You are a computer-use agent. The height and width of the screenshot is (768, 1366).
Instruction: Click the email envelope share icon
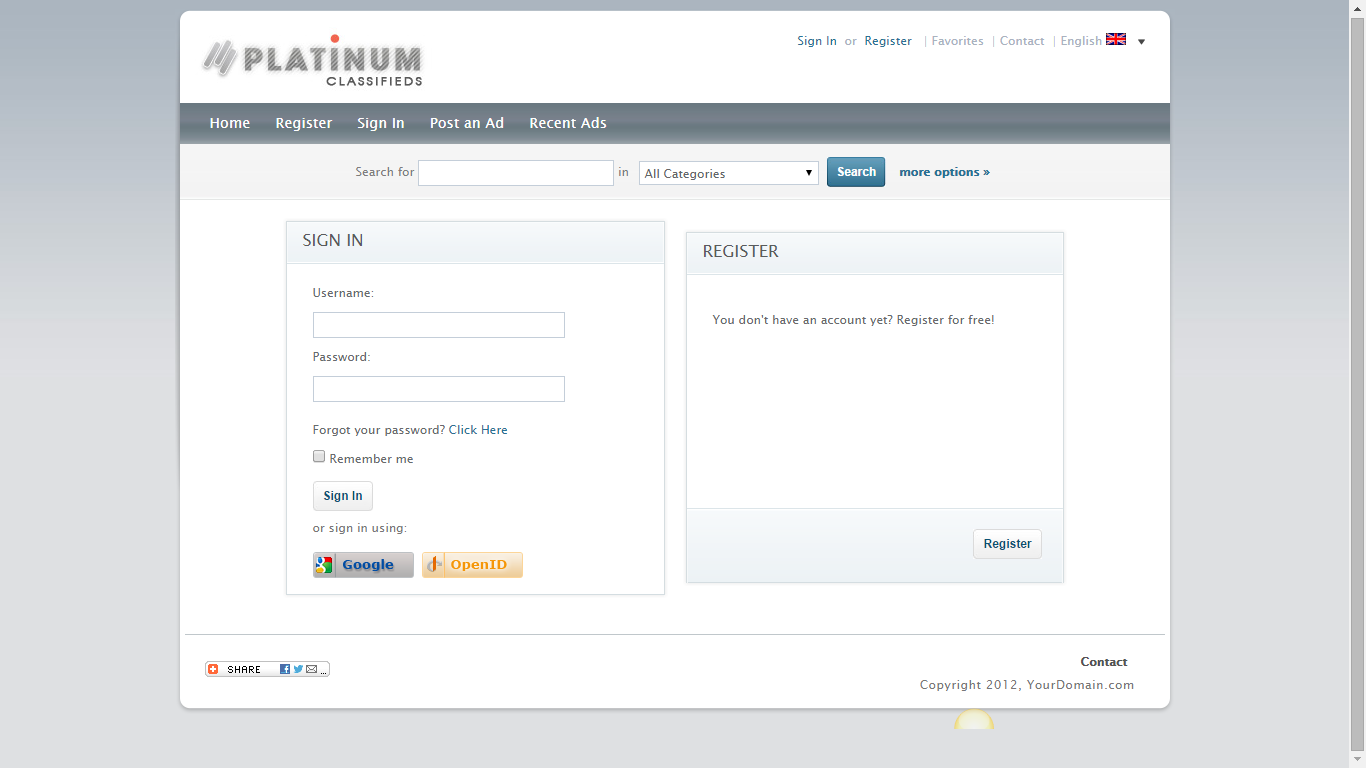(311, 669)
